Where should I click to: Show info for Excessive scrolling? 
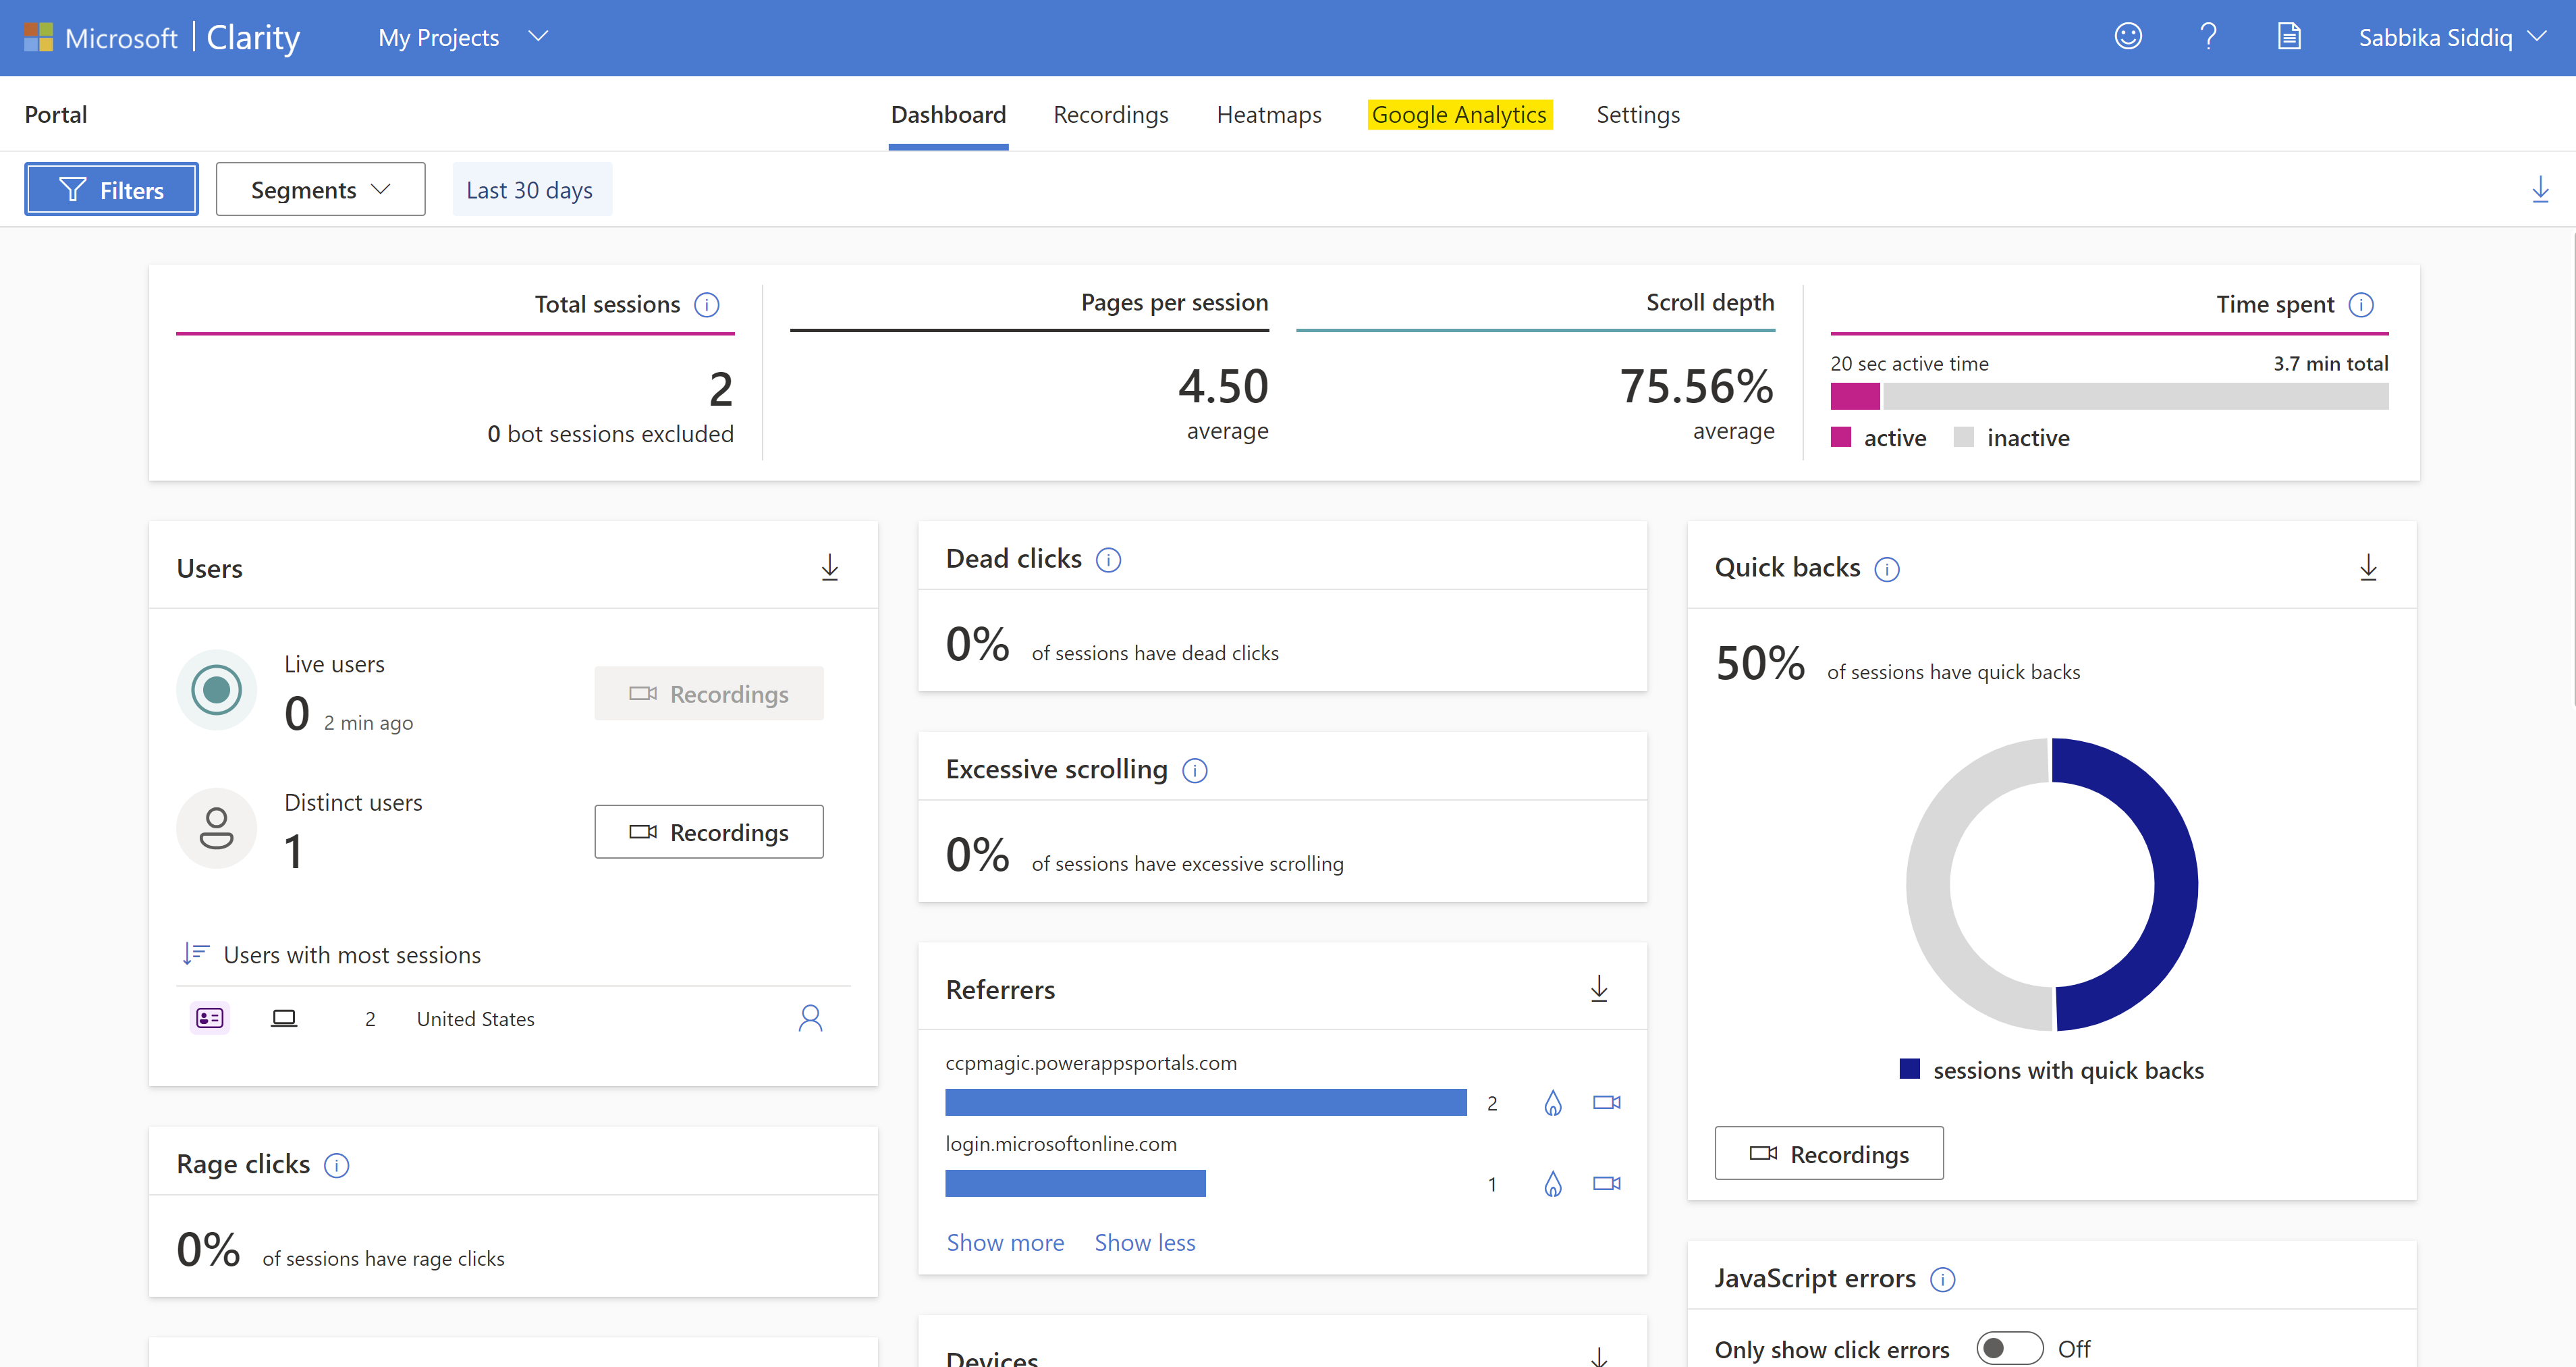point(1195,770)
